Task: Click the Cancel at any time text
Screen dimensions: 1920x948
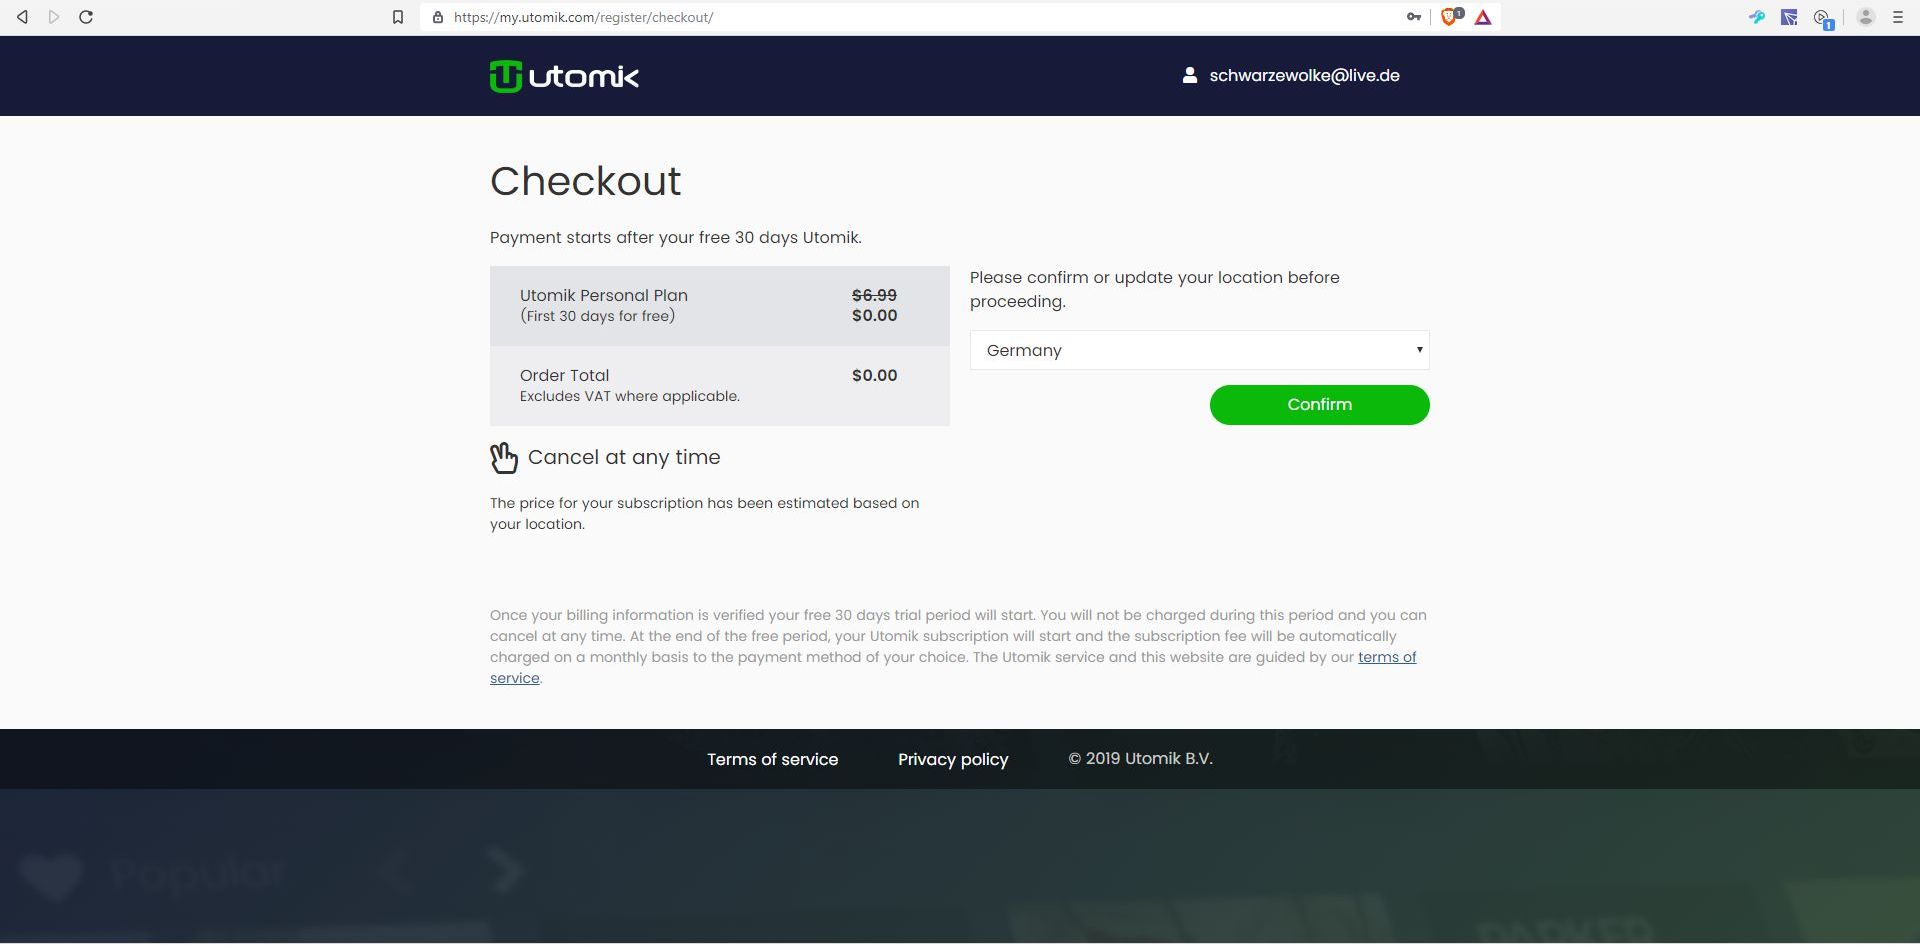Action: 624,457
